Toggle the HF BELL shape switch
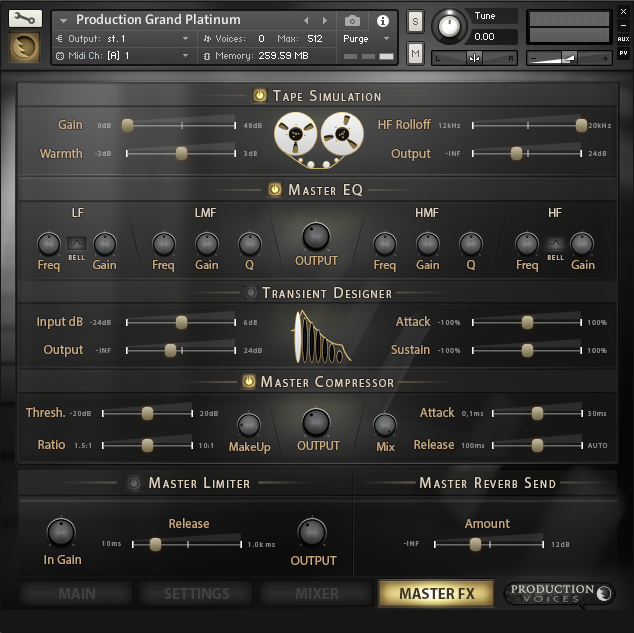The width and height of the screenshot is (634, 633). pyautogui.click(x=555, y=243)
